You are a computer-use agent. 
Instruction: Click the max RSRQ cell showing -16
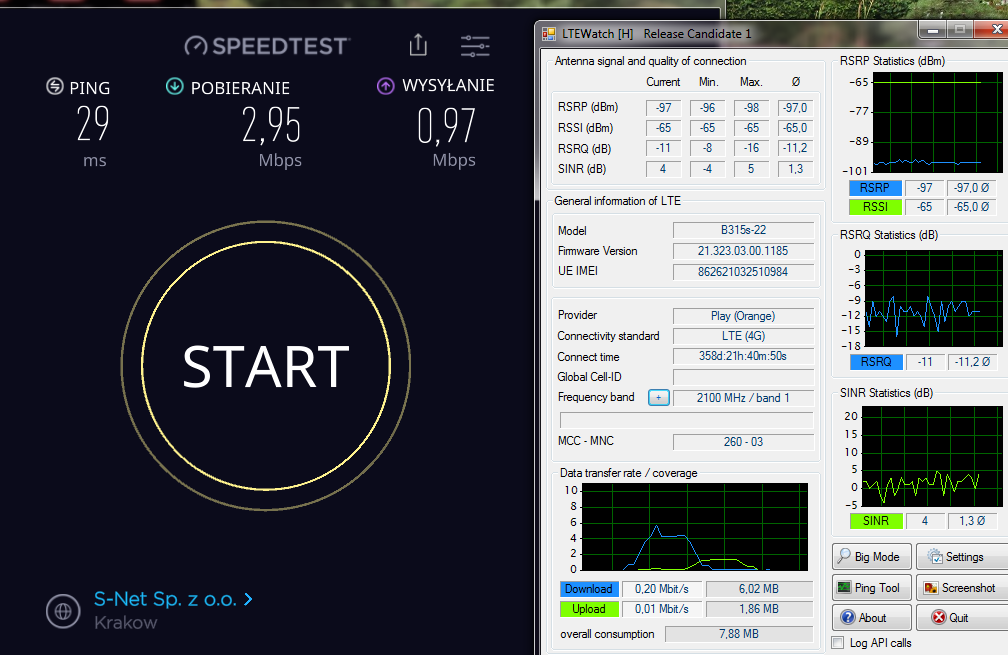[x=751, y=148]
